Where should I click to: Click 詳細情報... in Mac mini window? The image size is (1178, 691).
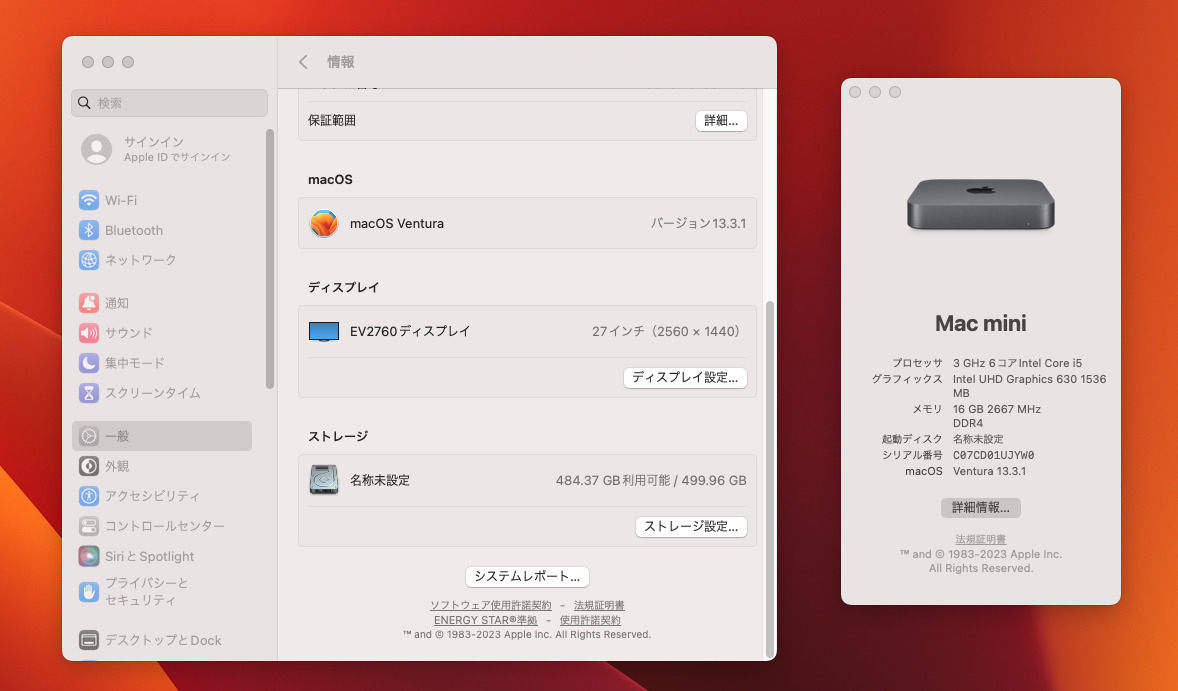point(980,508)
